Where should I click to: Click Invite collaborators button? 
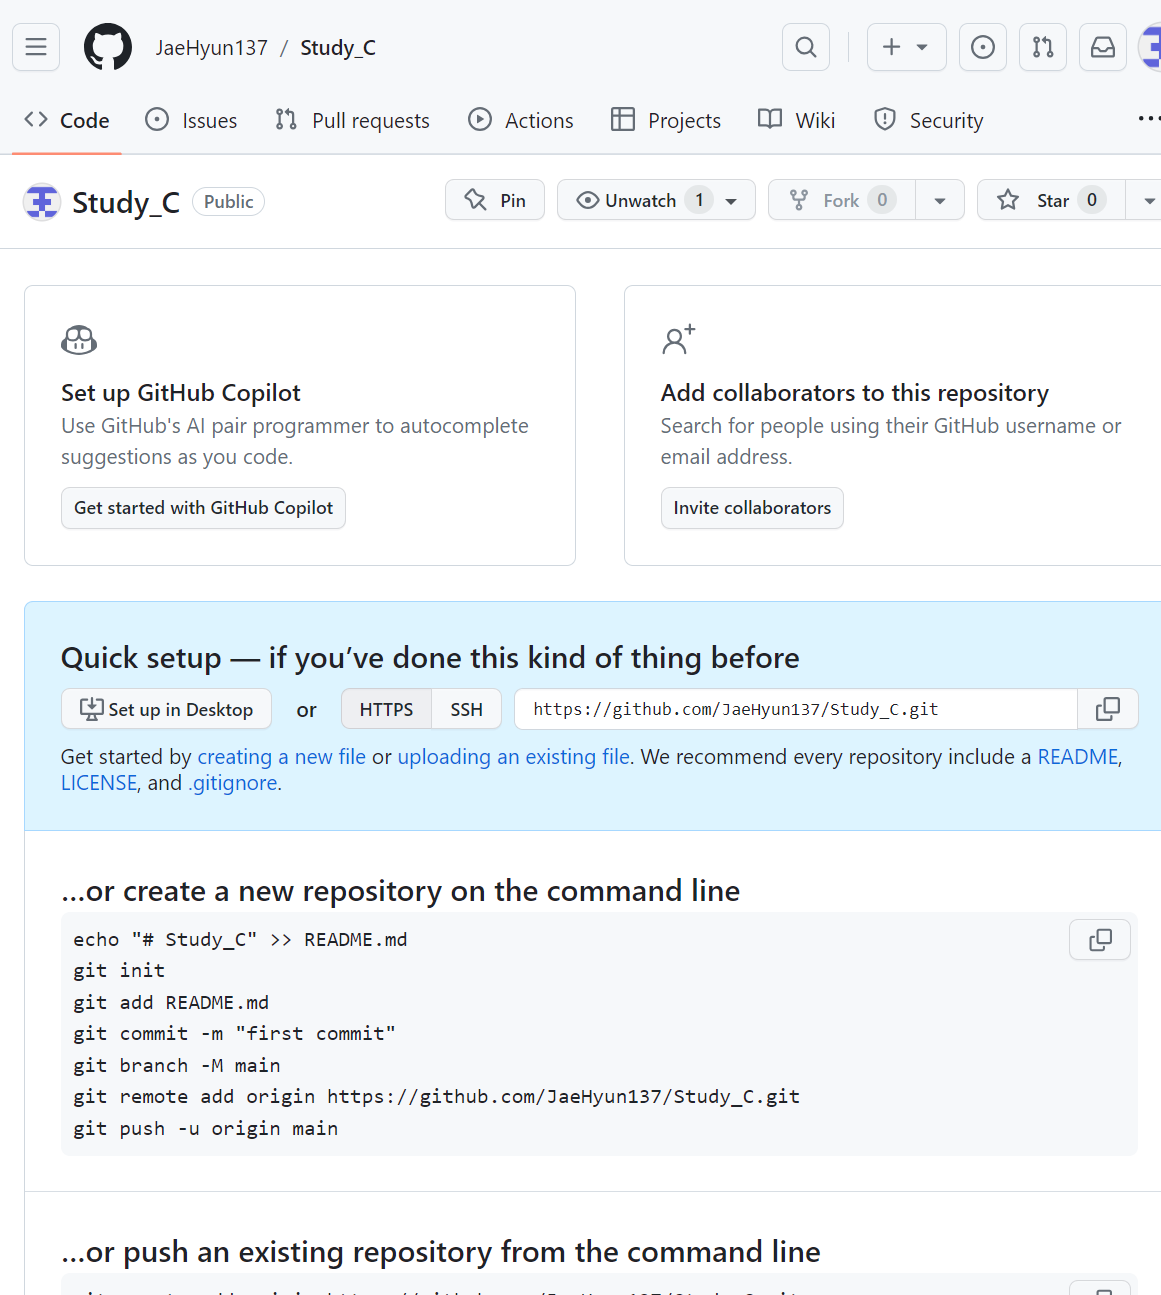752,508
